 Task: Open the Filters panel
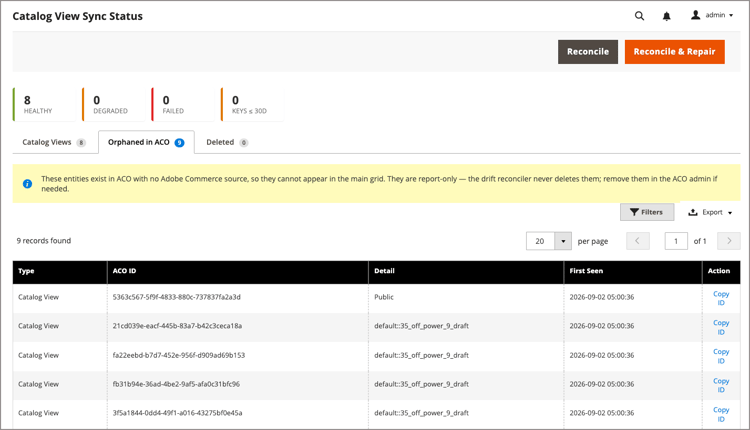tap(647, 212)
